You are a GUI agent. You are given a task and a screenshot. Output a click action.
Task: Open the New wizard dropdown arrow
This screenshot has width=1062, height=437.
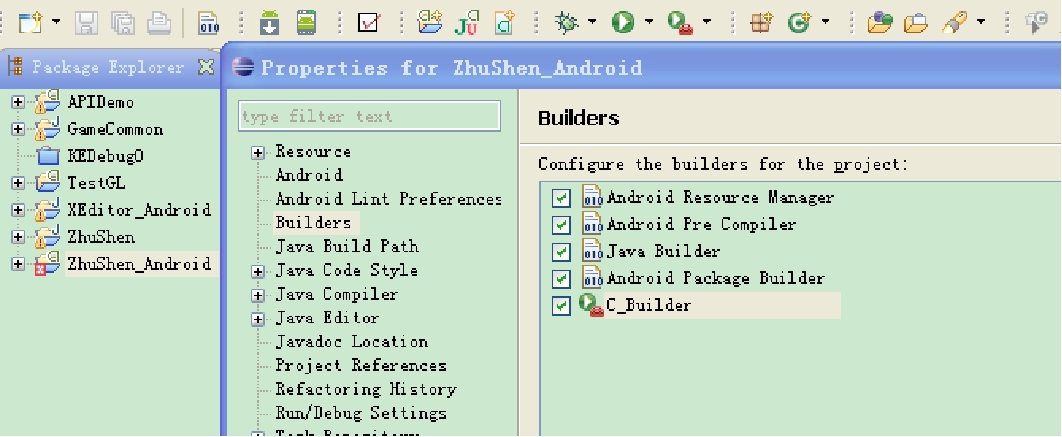coord(56,23)
